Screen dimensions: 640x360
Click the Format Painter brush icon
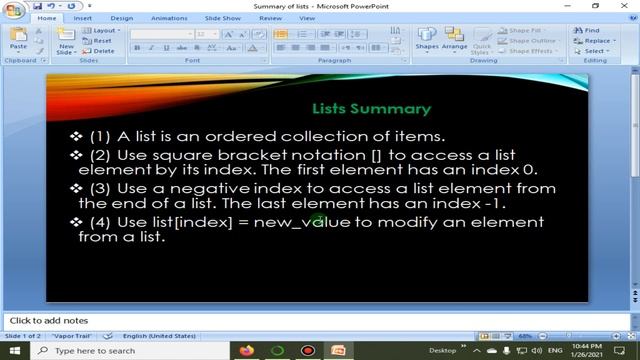(x=39, y=51)
